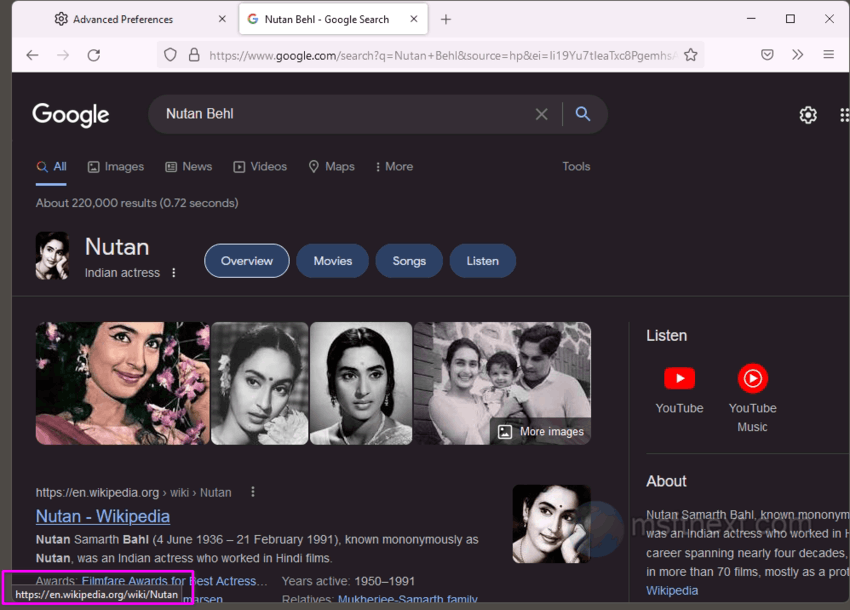Open Google quick settings gear
850x610 pixels.
(808, 114)
